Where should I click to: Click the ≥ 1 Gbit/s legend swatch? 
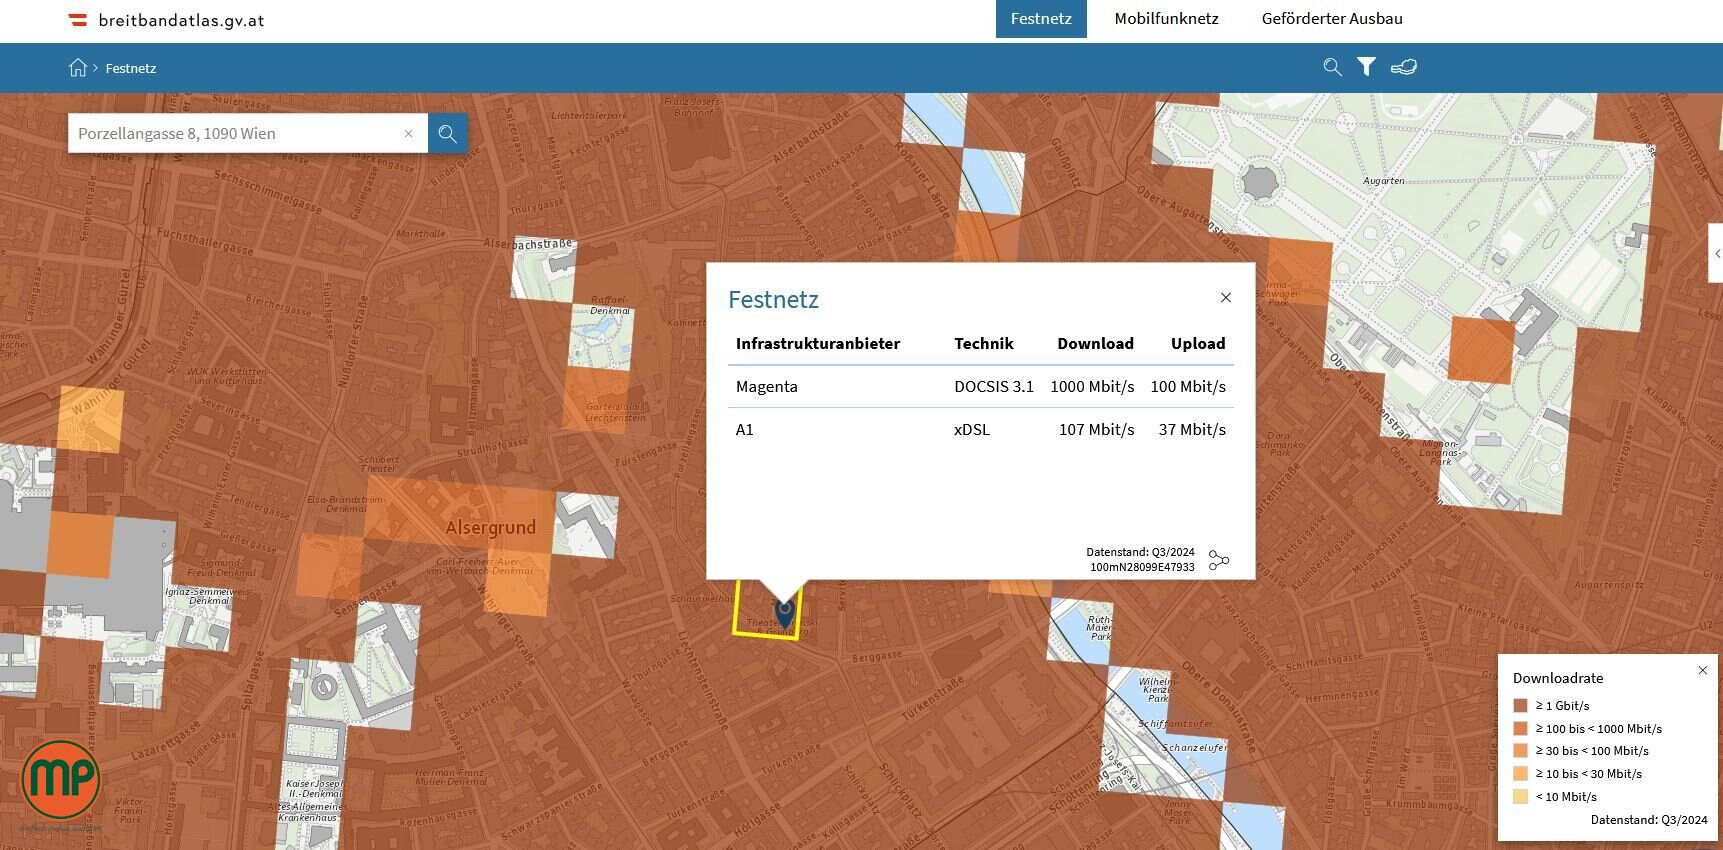(x=1521, y=706)
